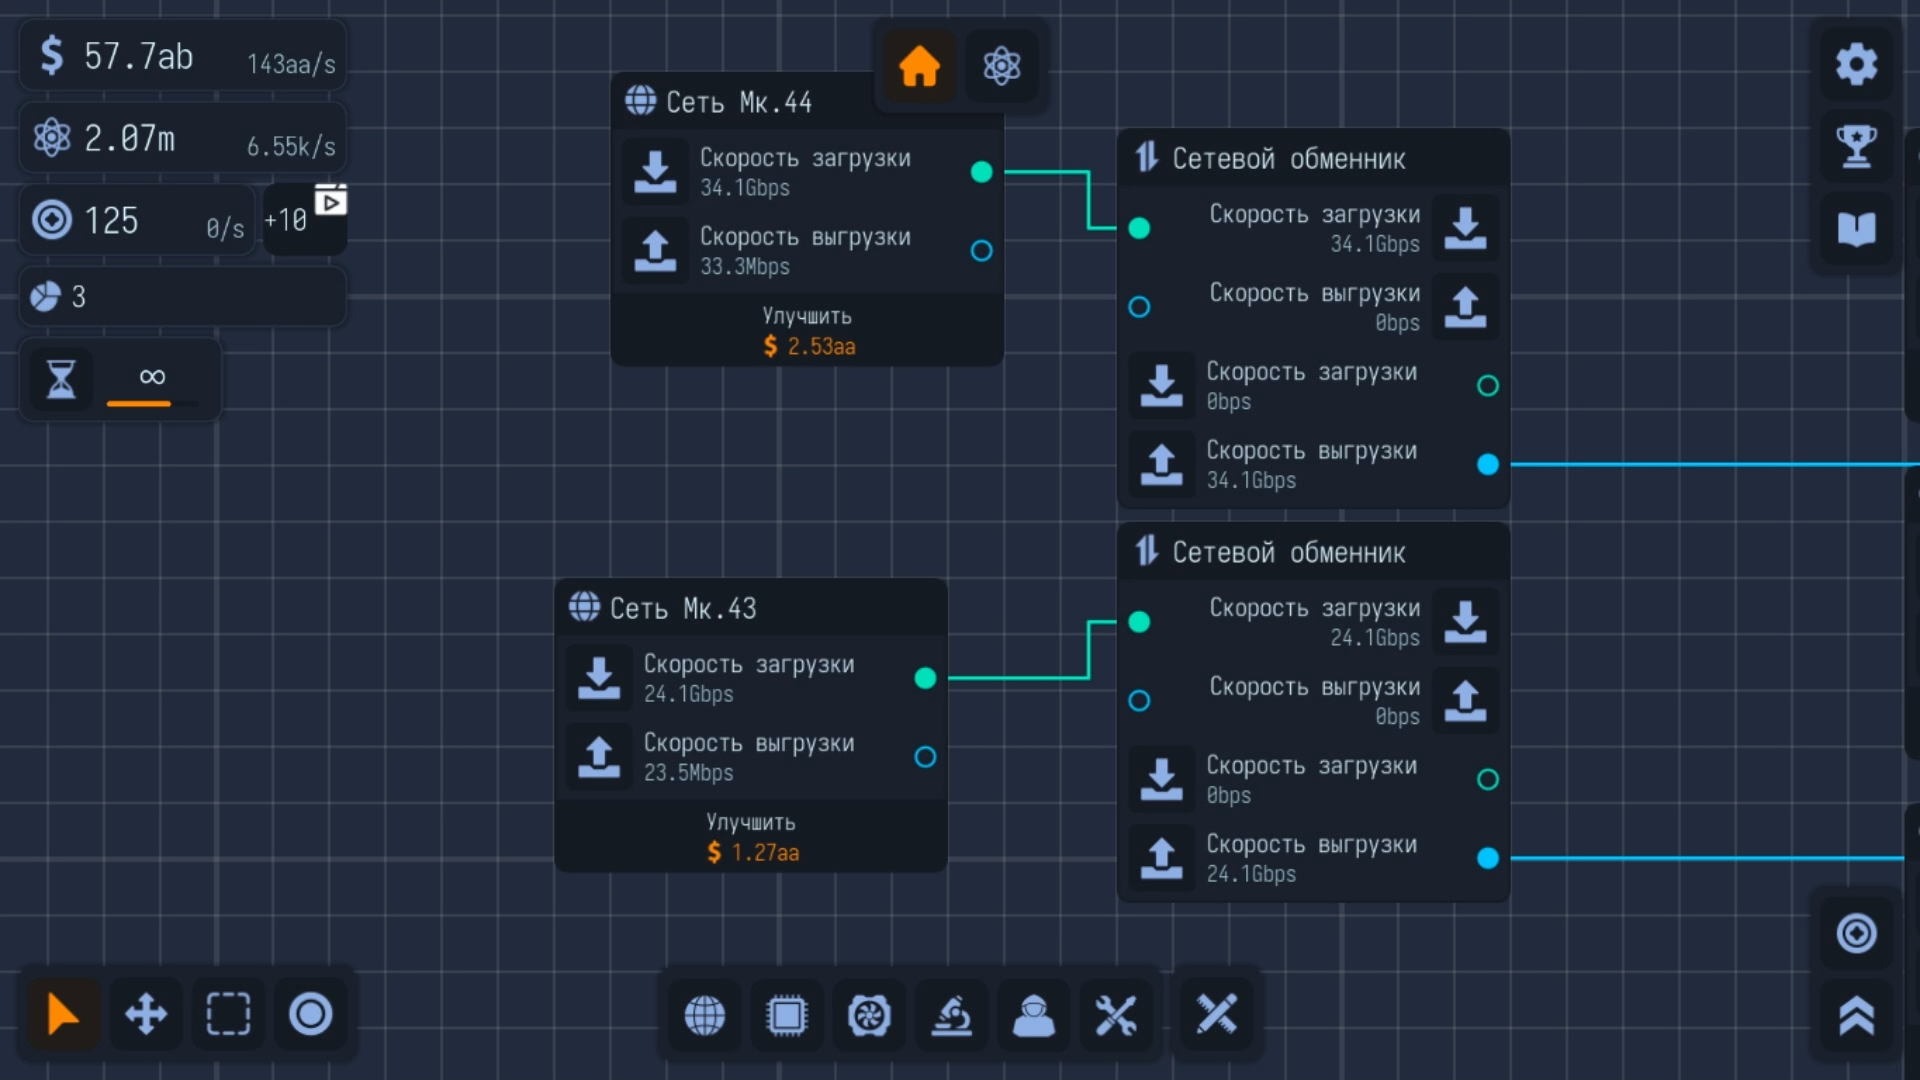Image resolution: width=1920 pixels, height=1080 pixels.
Task: Click top exchanger 34.1Gbps download icon
Action: click(x=1465, y=228)
